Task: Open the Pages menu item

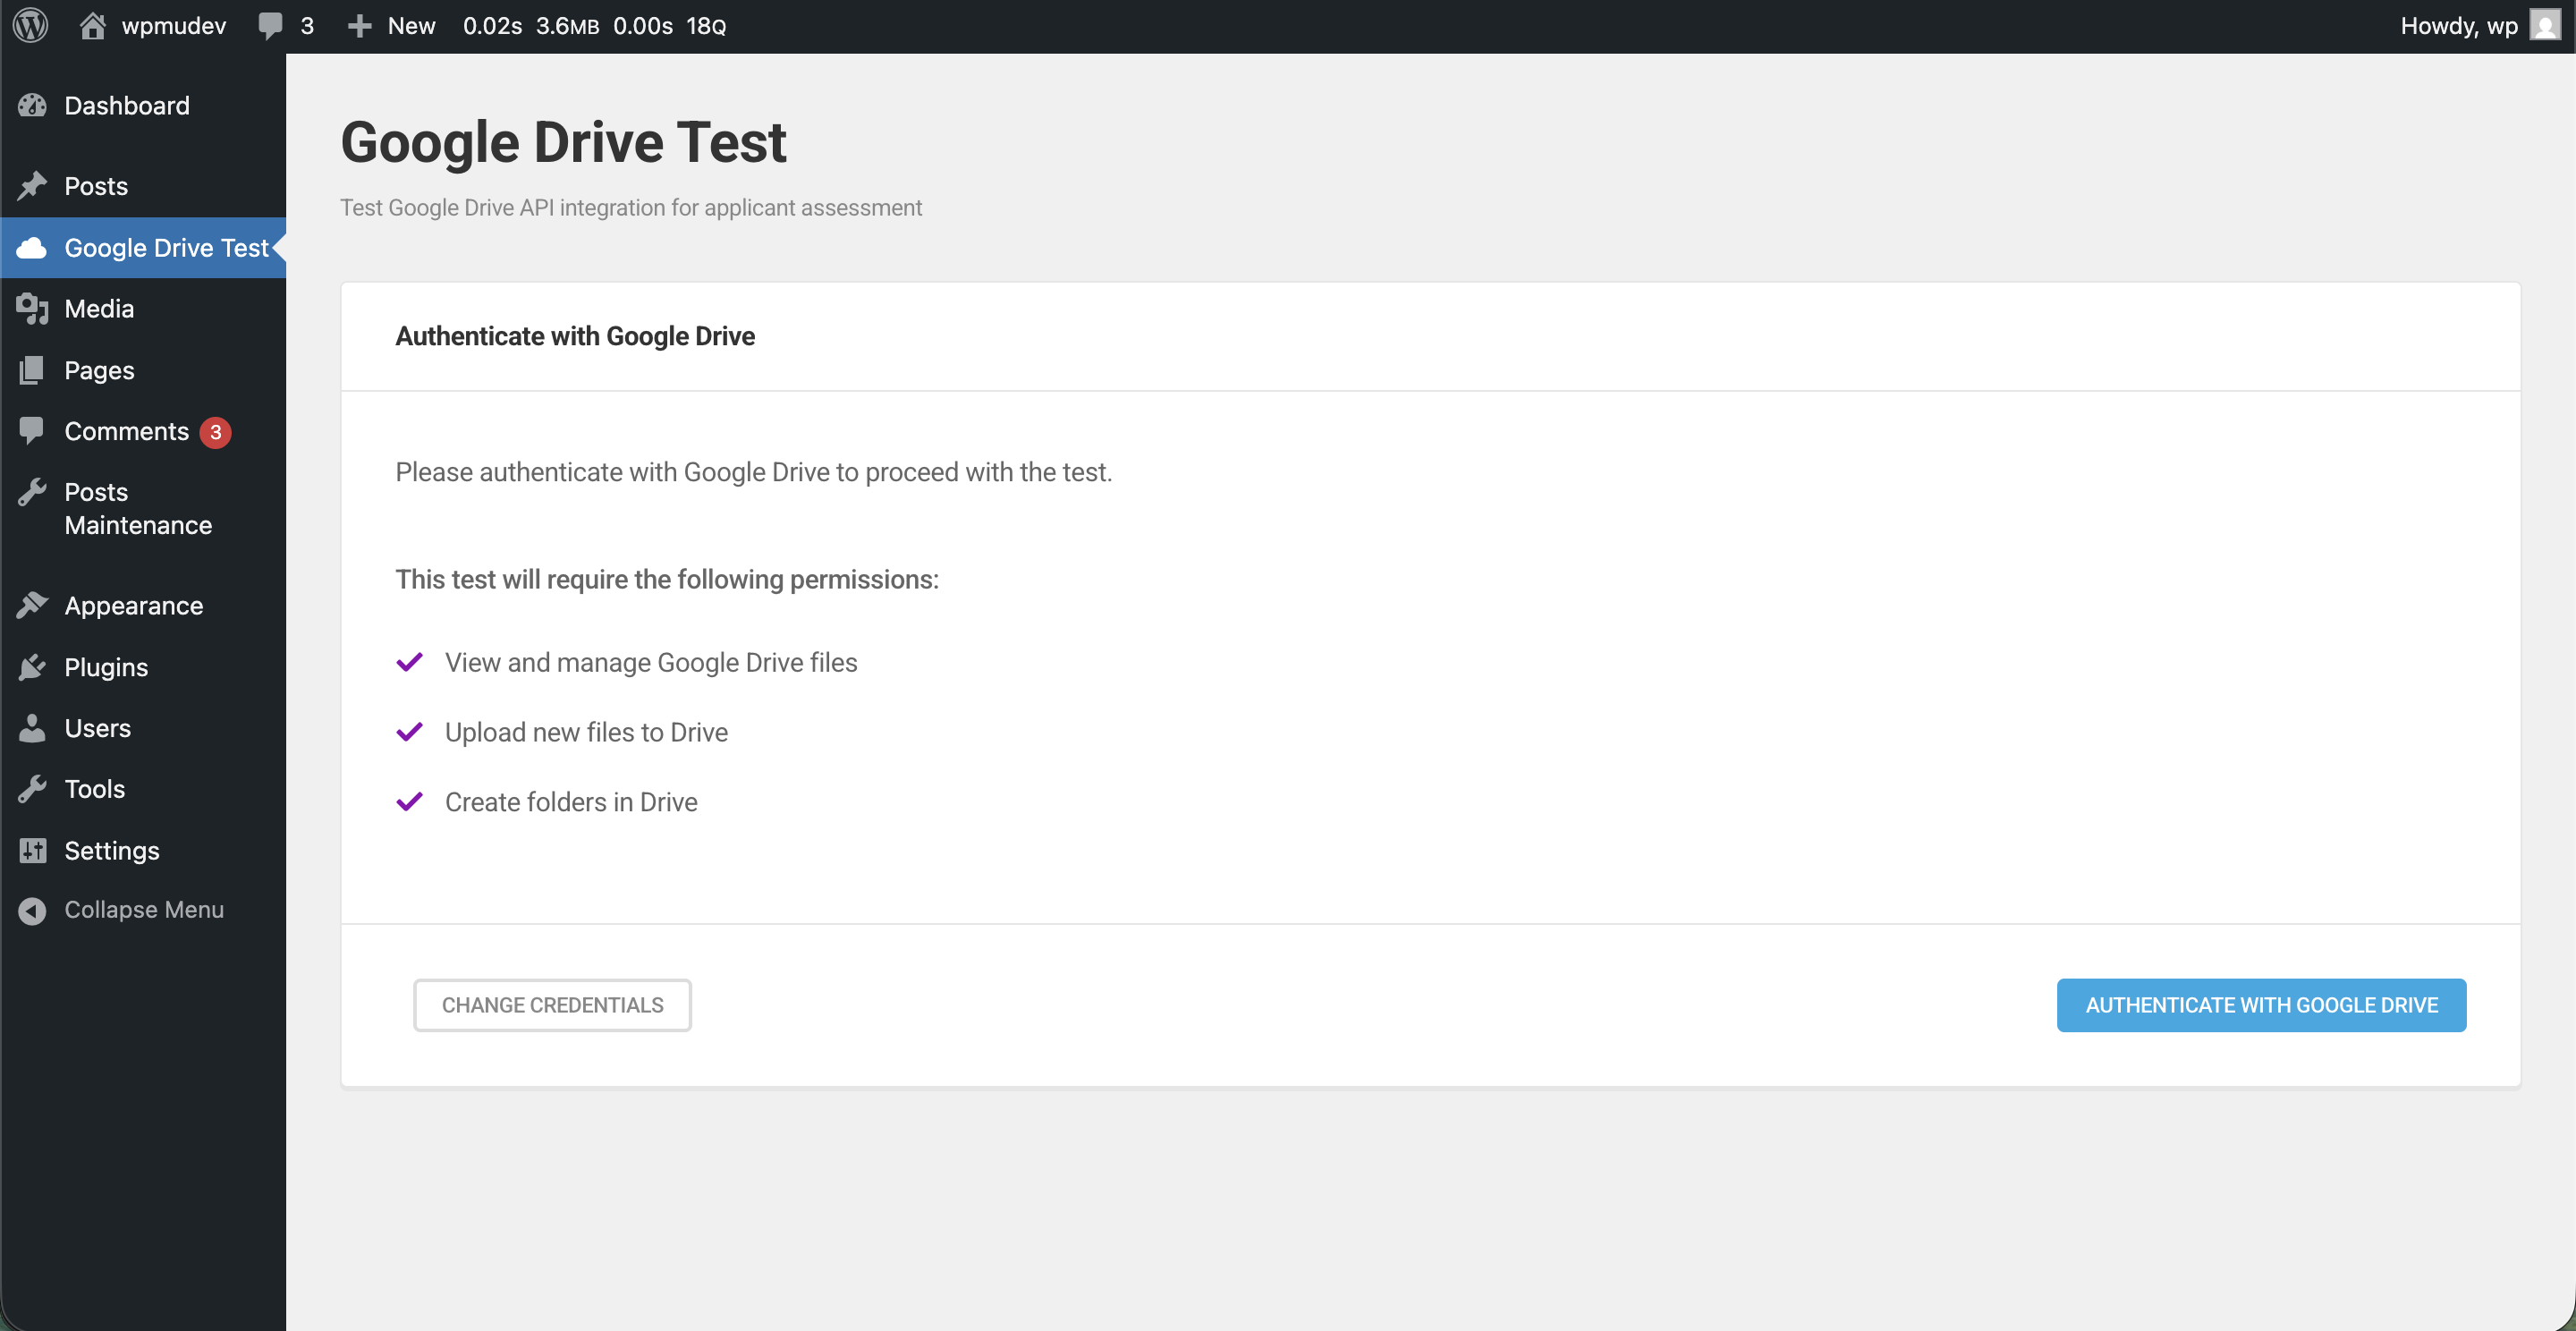Action: [x=143, y=370]
